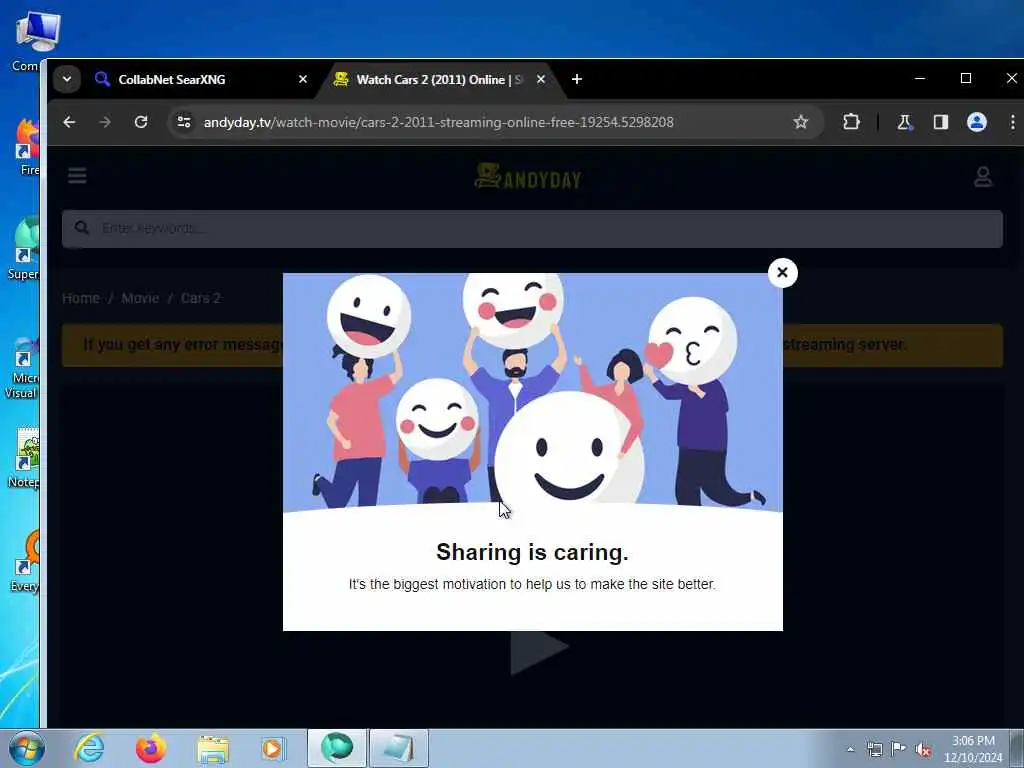Open the taskbar clock and date
1024x768 pixels.
click(x=972, y=749)
